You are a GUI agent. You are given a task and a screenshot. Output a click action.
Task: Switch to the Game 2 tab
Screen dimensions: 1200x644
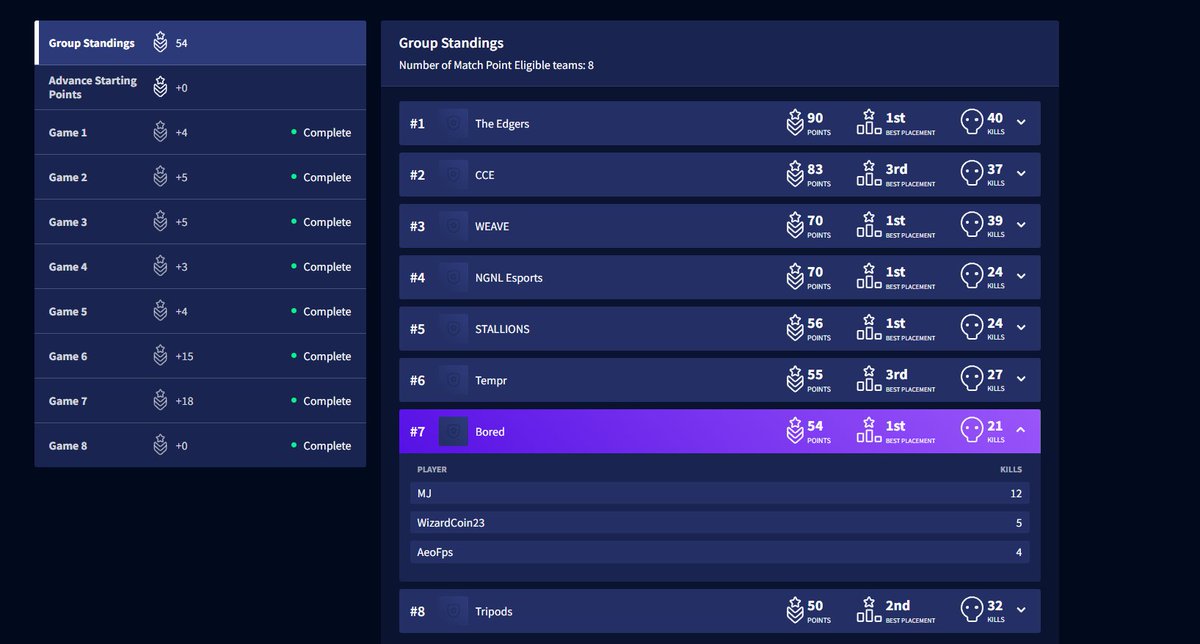200,177
